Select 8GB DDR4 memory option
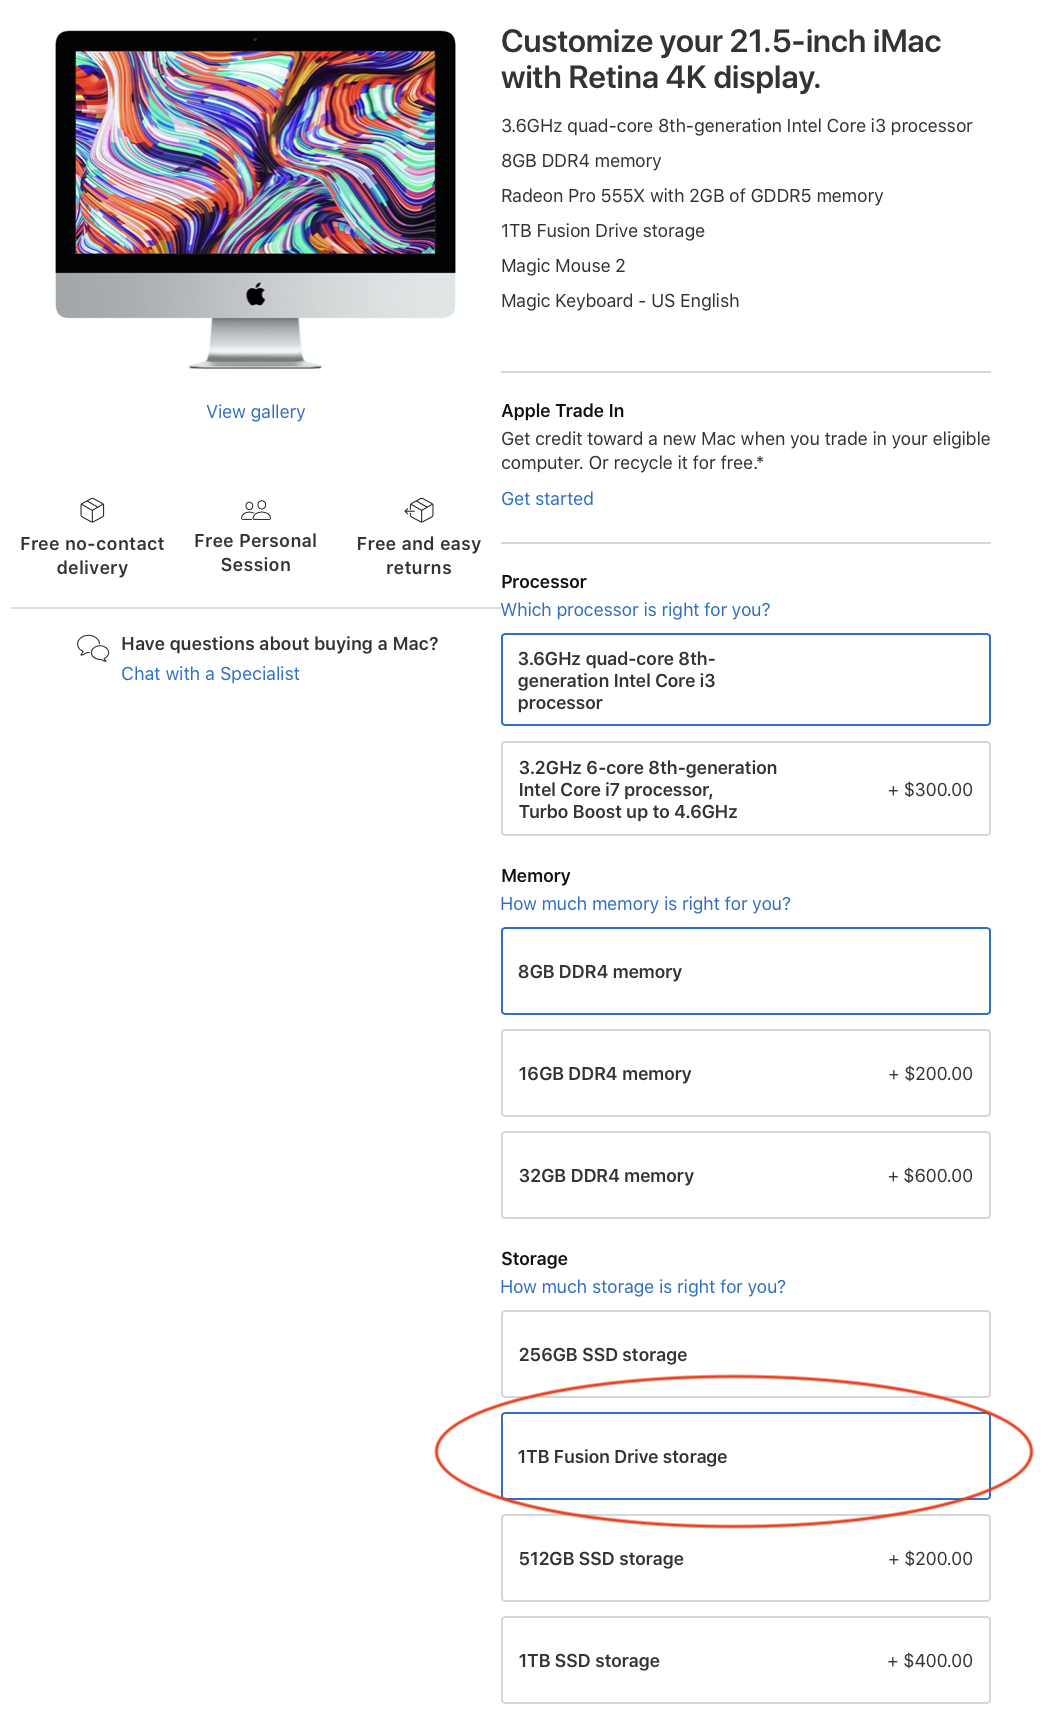Screen dimensions: 1050x1732 pyautogui.click(x=746, y=972)
